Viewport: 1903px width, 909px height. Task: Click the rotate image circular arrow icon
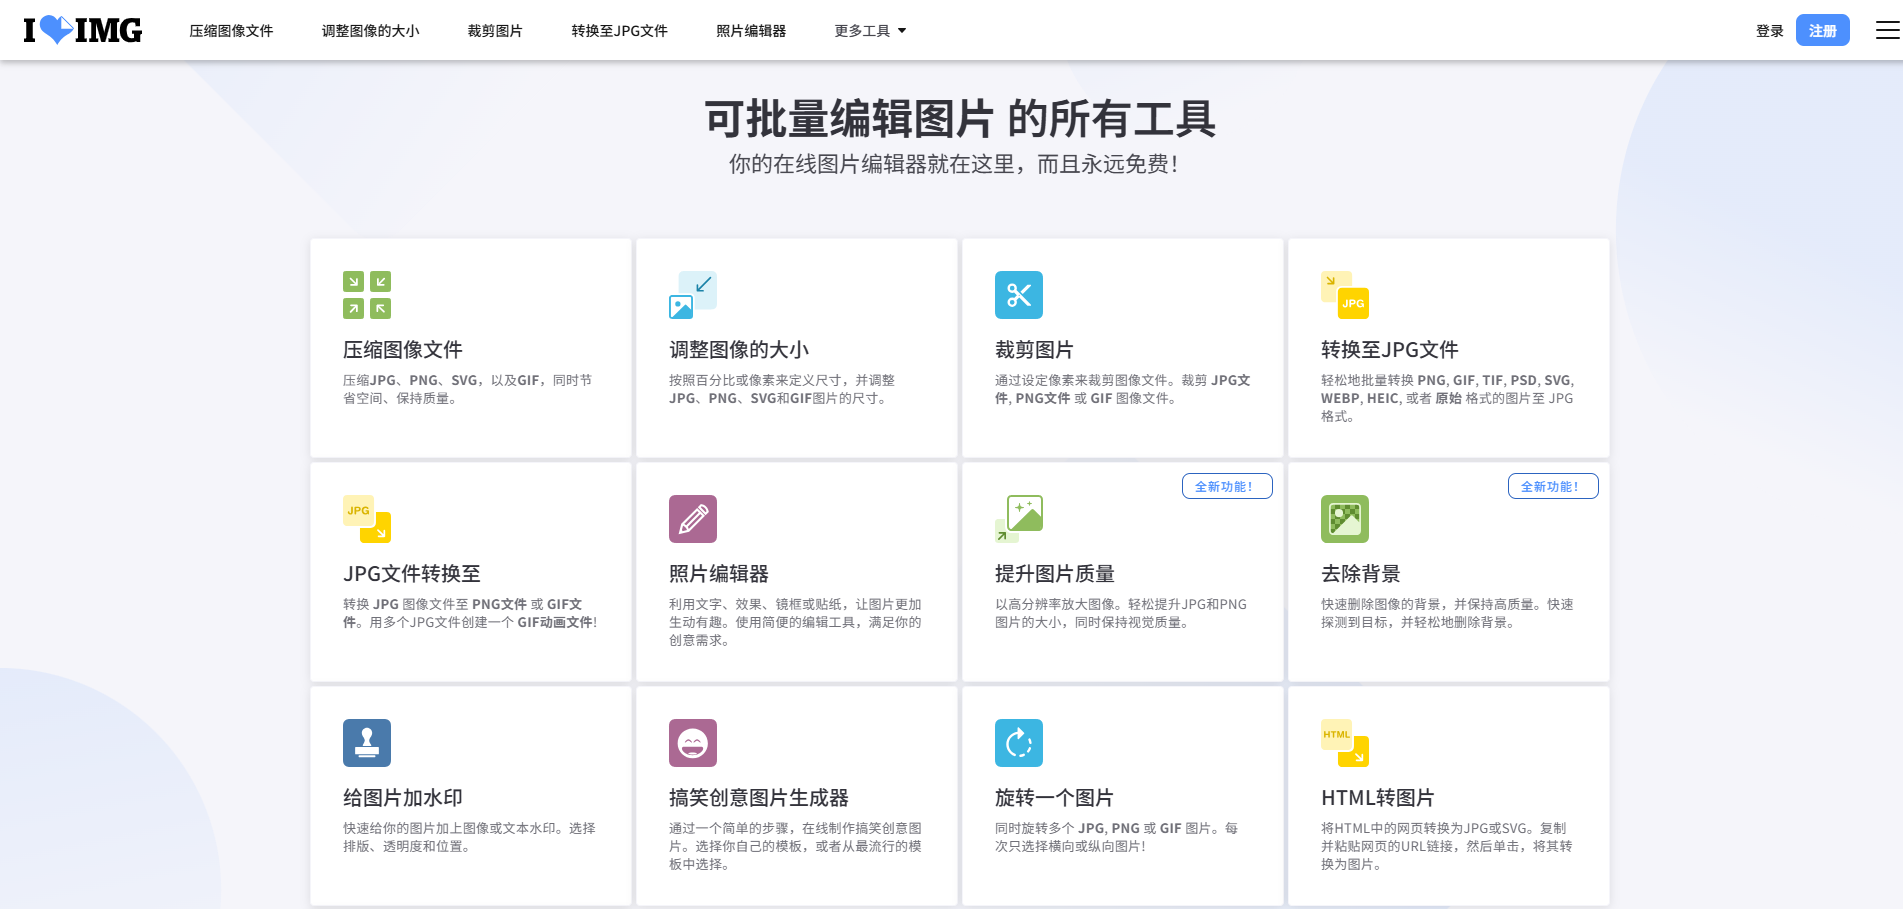tap(1018, 743)
